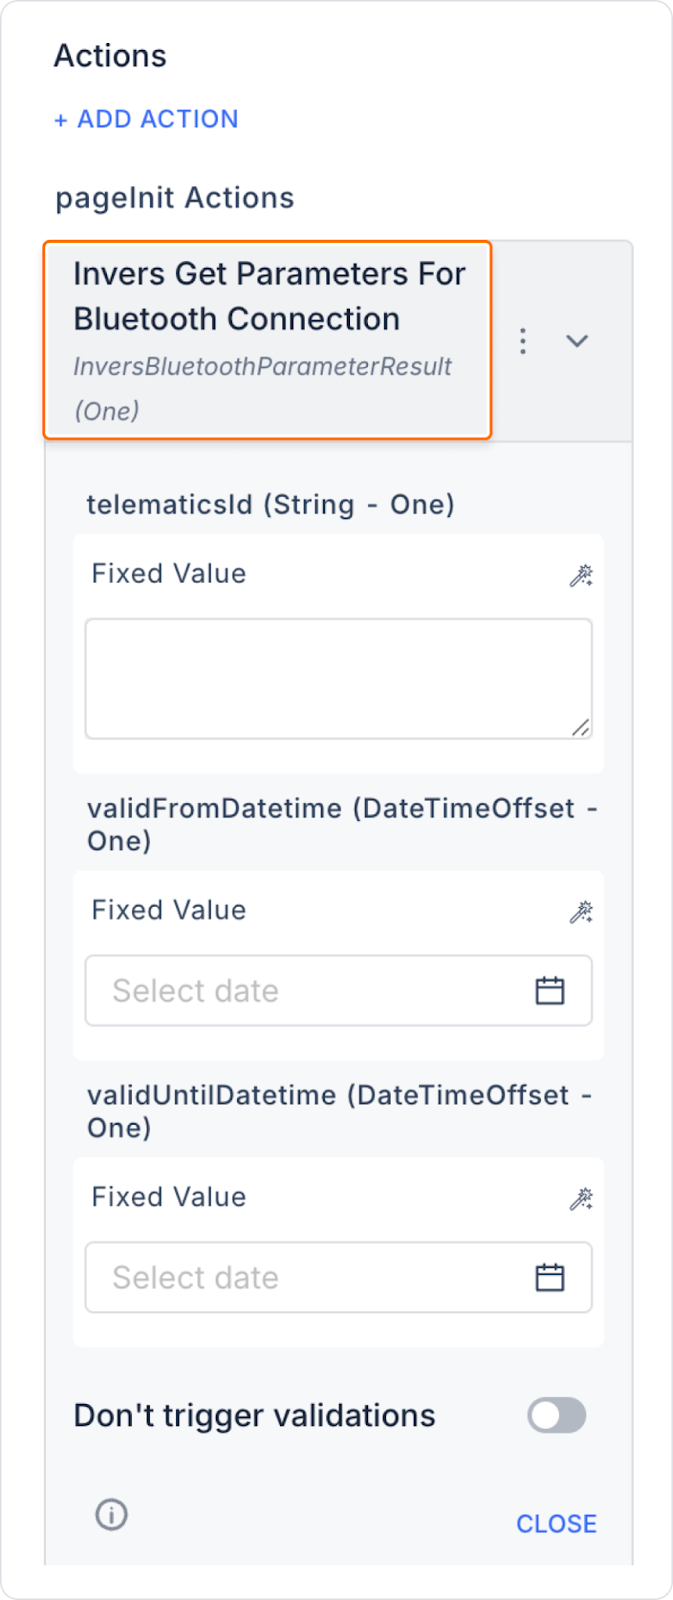Open the calendar icon in validUntilDatetime field
Screen dimensions: 673x1600
pyautogui.click(x=550, y=1278)
